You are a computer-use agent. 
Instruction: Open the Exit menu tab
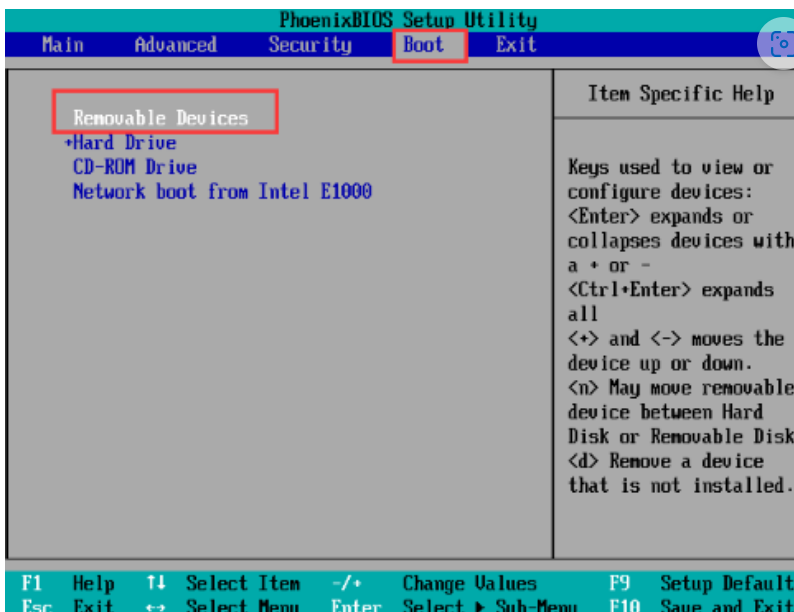[x=516, y=45]
